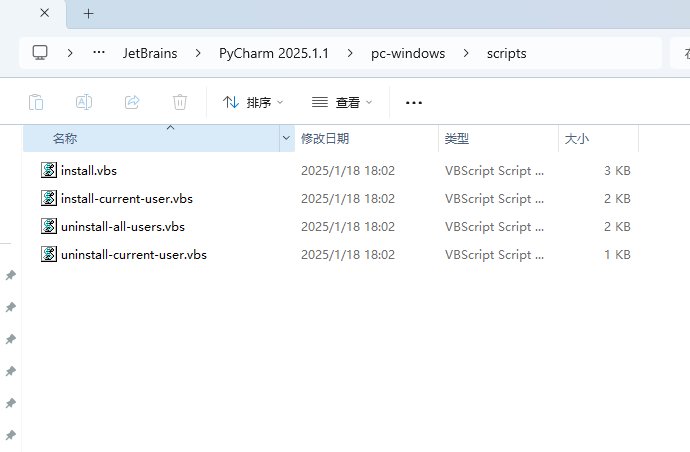Image resolution: width=690 pixels, height=452 pixels.
Task: Click the modified date of install-current-user.vbs
Action: coord(348,199)
